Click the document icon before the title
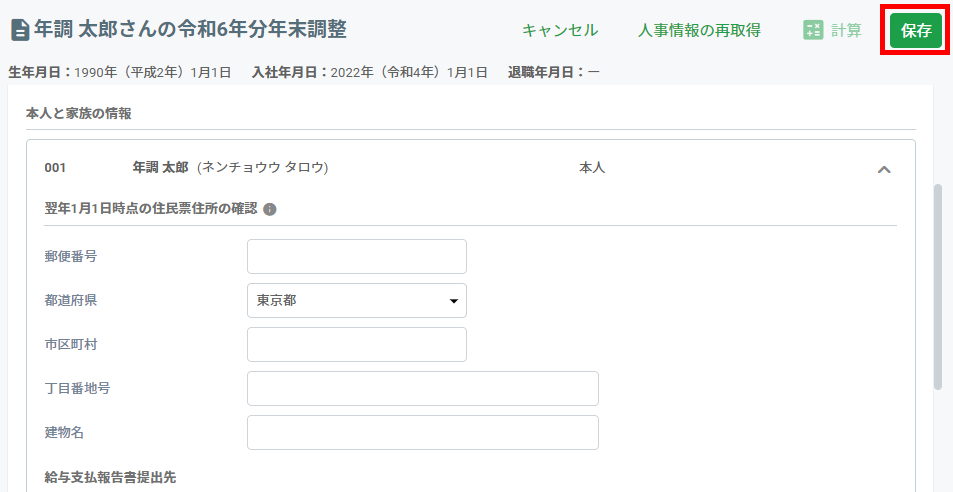Screen dimensions: 953x492 pos(20,30)
